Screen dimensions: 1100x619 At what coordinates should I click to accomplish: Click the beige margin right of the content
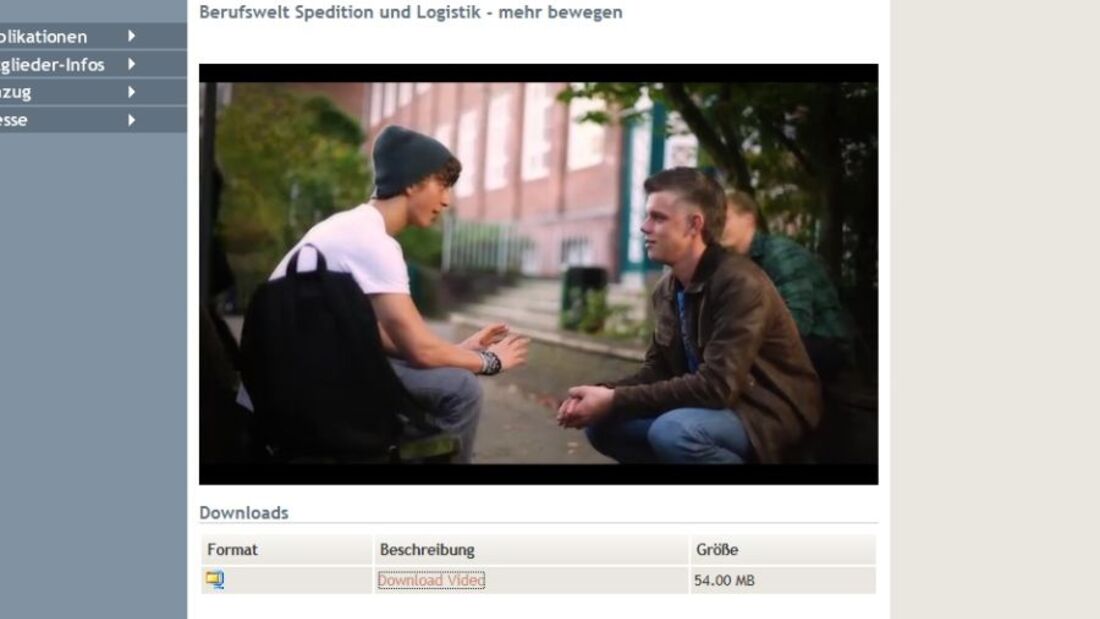pos(995,310)
